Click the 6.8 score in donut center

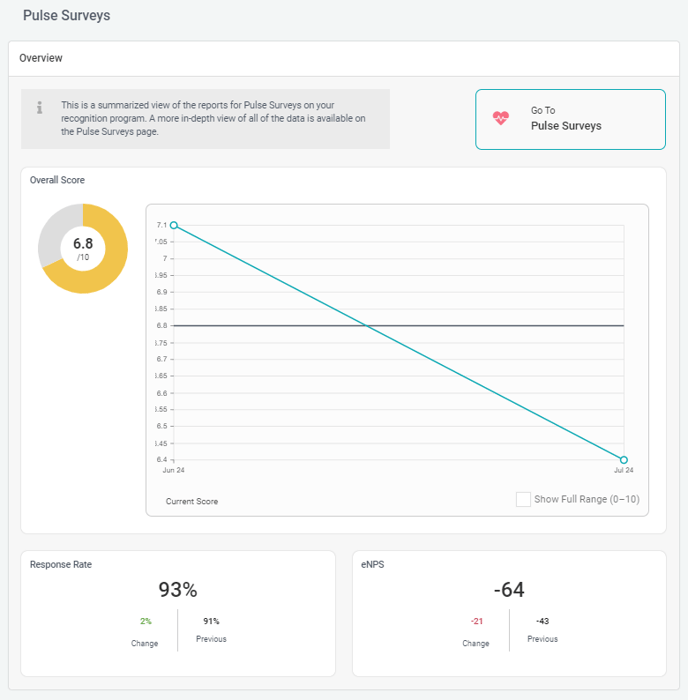point(83,244)
